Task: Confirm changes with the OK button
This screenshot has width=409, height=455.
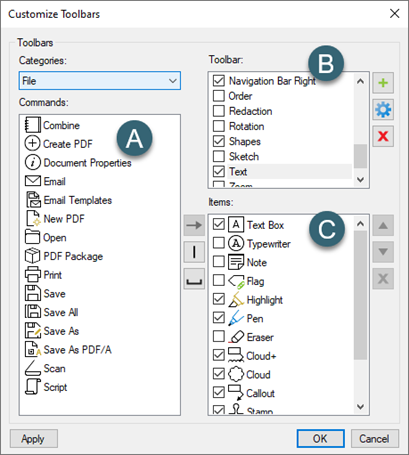Action: coord(320,439)
